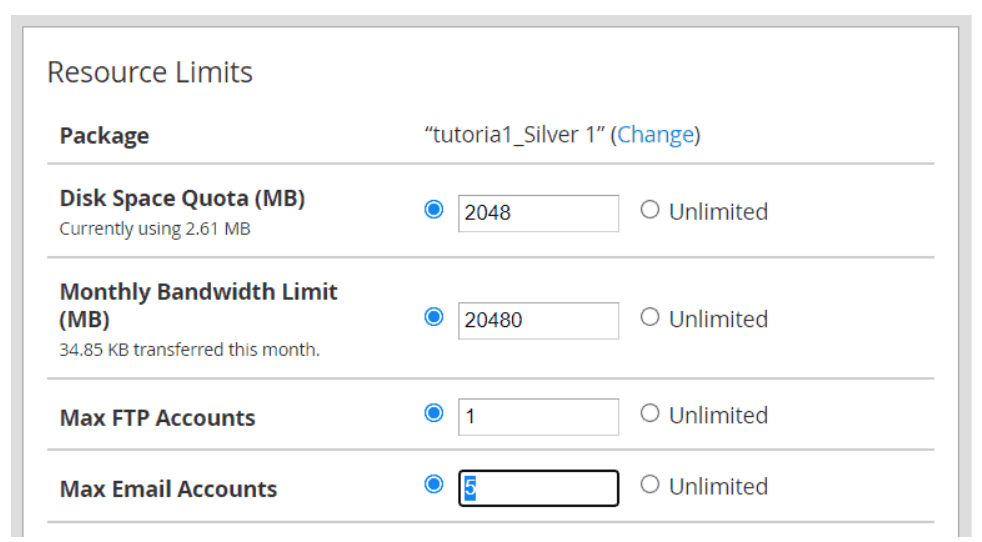The image size is (982, 542).
Task: Click the Max Email Accounts input field
Action: pyautogui.click(x=538, y=488)
